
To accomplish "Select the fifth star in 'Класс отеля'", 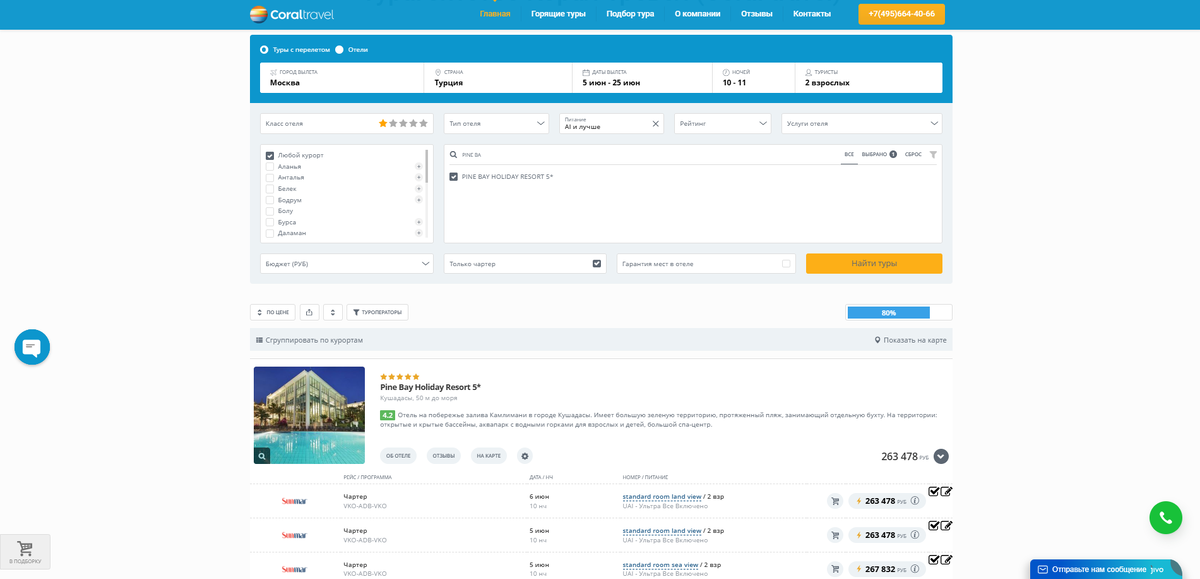I will (x=423, y=123).
